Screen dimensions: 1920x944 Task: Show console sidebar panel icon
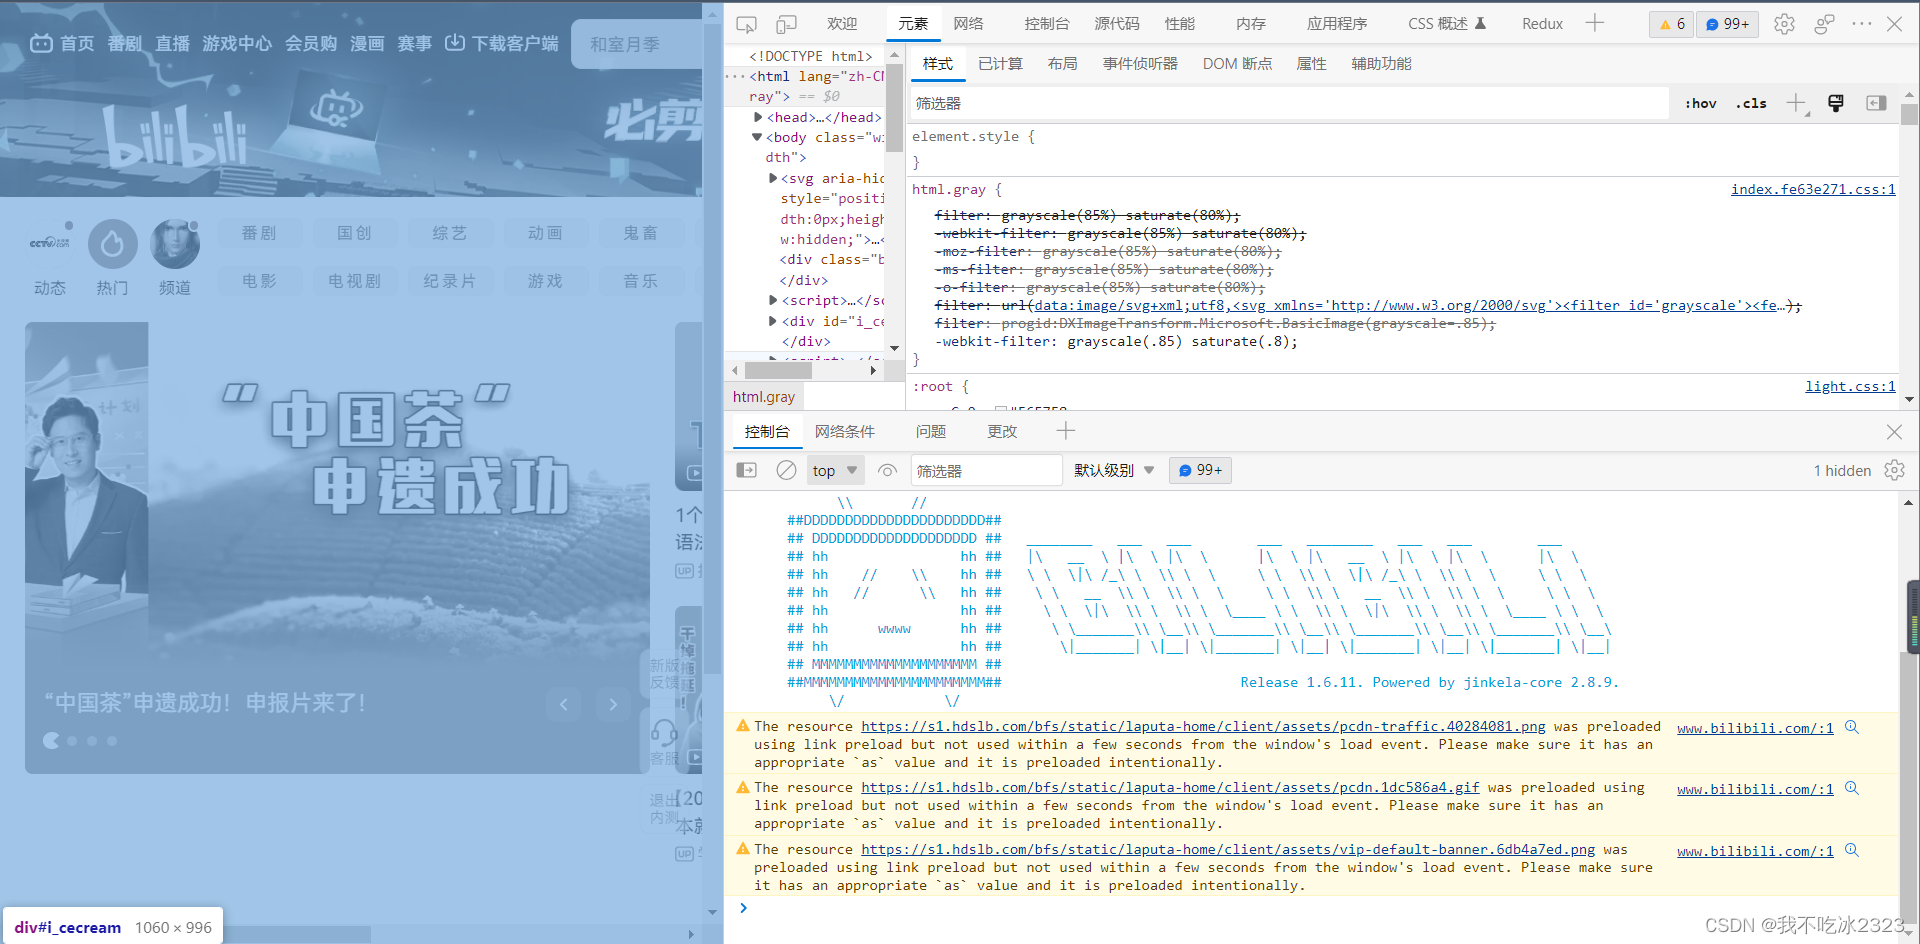(x=747, y=470)
